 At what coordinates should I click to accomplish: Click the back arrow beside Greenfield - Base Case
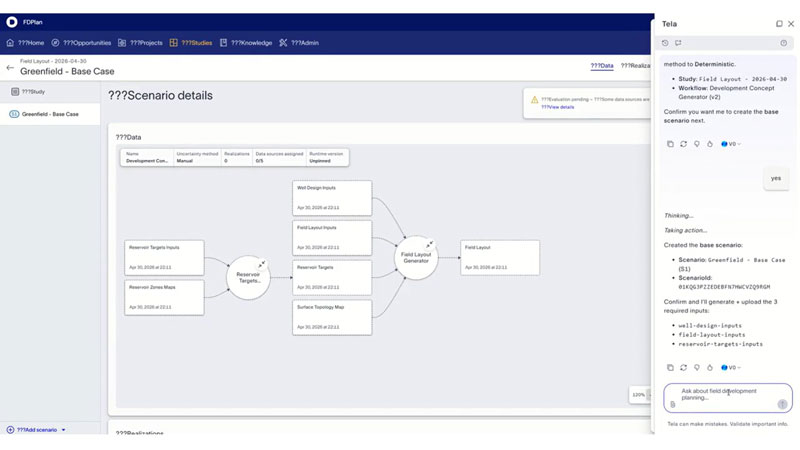tap(10, 67)
